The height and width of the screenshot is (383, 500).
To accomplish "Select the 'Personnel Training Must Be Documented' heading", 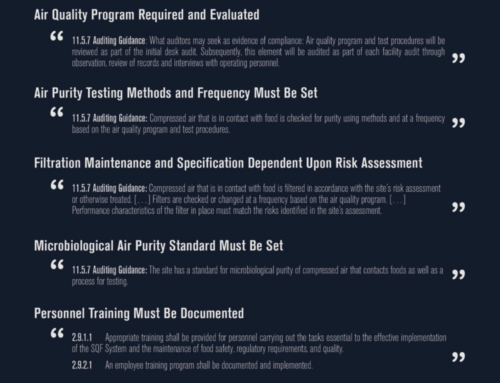I will 139,314.
